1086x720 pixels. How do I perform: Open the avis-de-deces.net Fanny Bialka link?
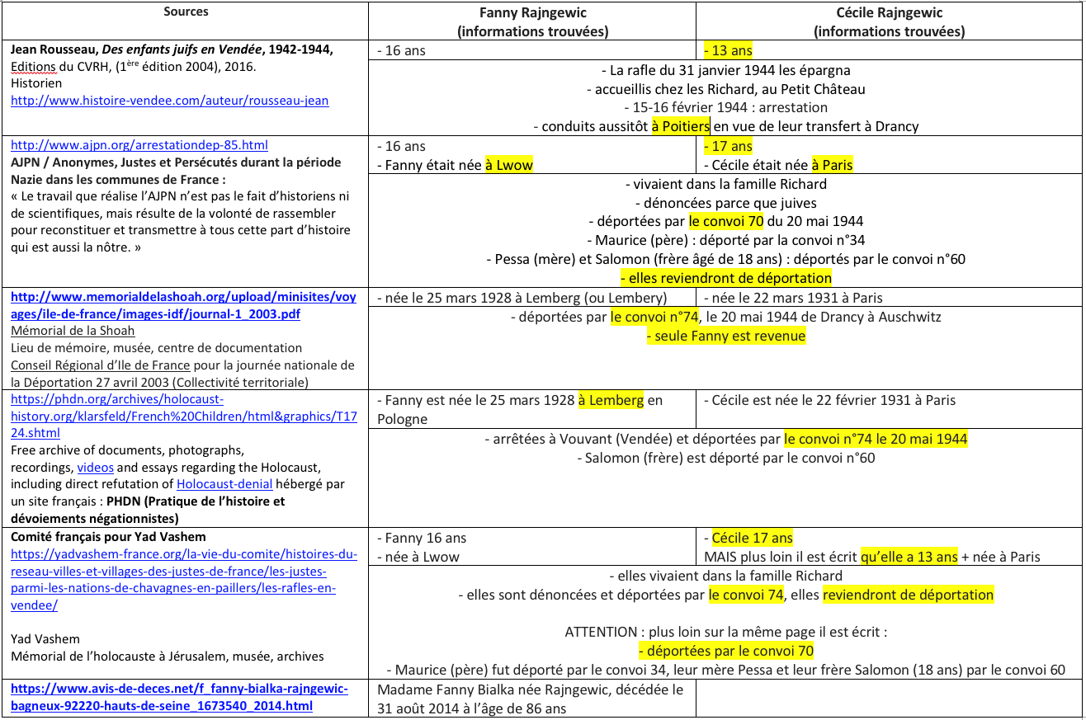click(182, 698)
